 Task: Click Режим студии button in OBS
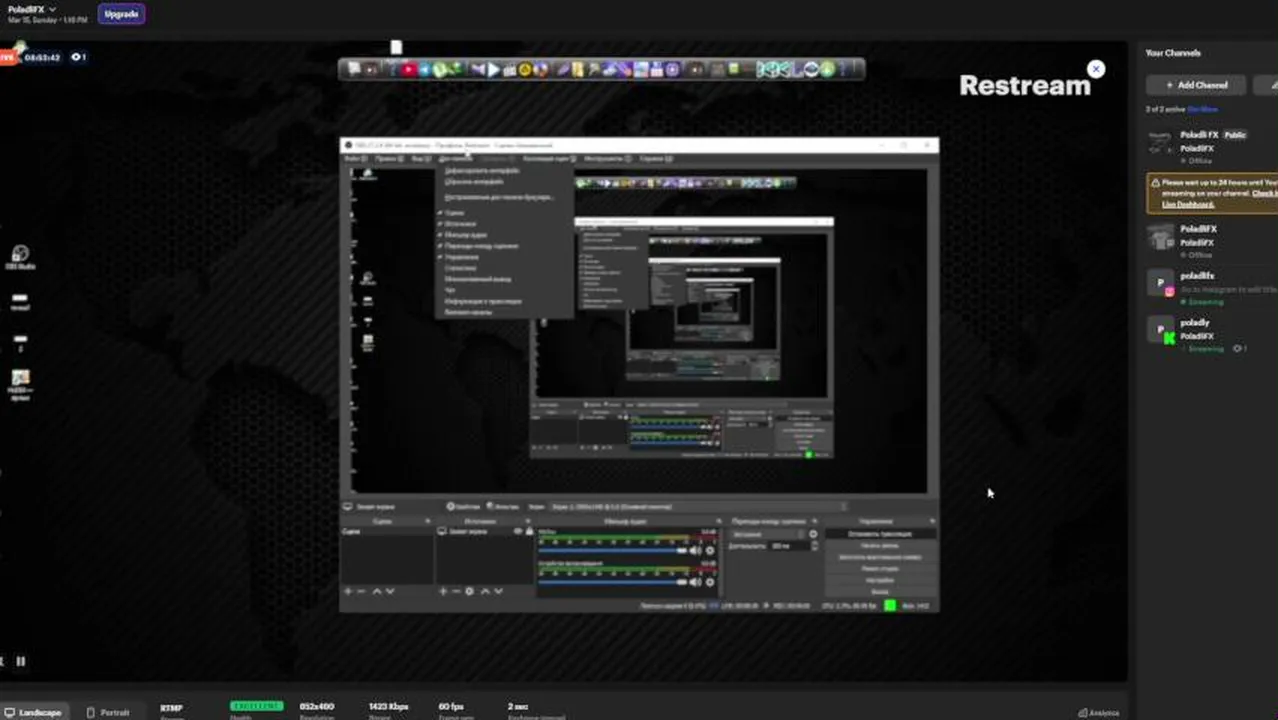point(880,568)
